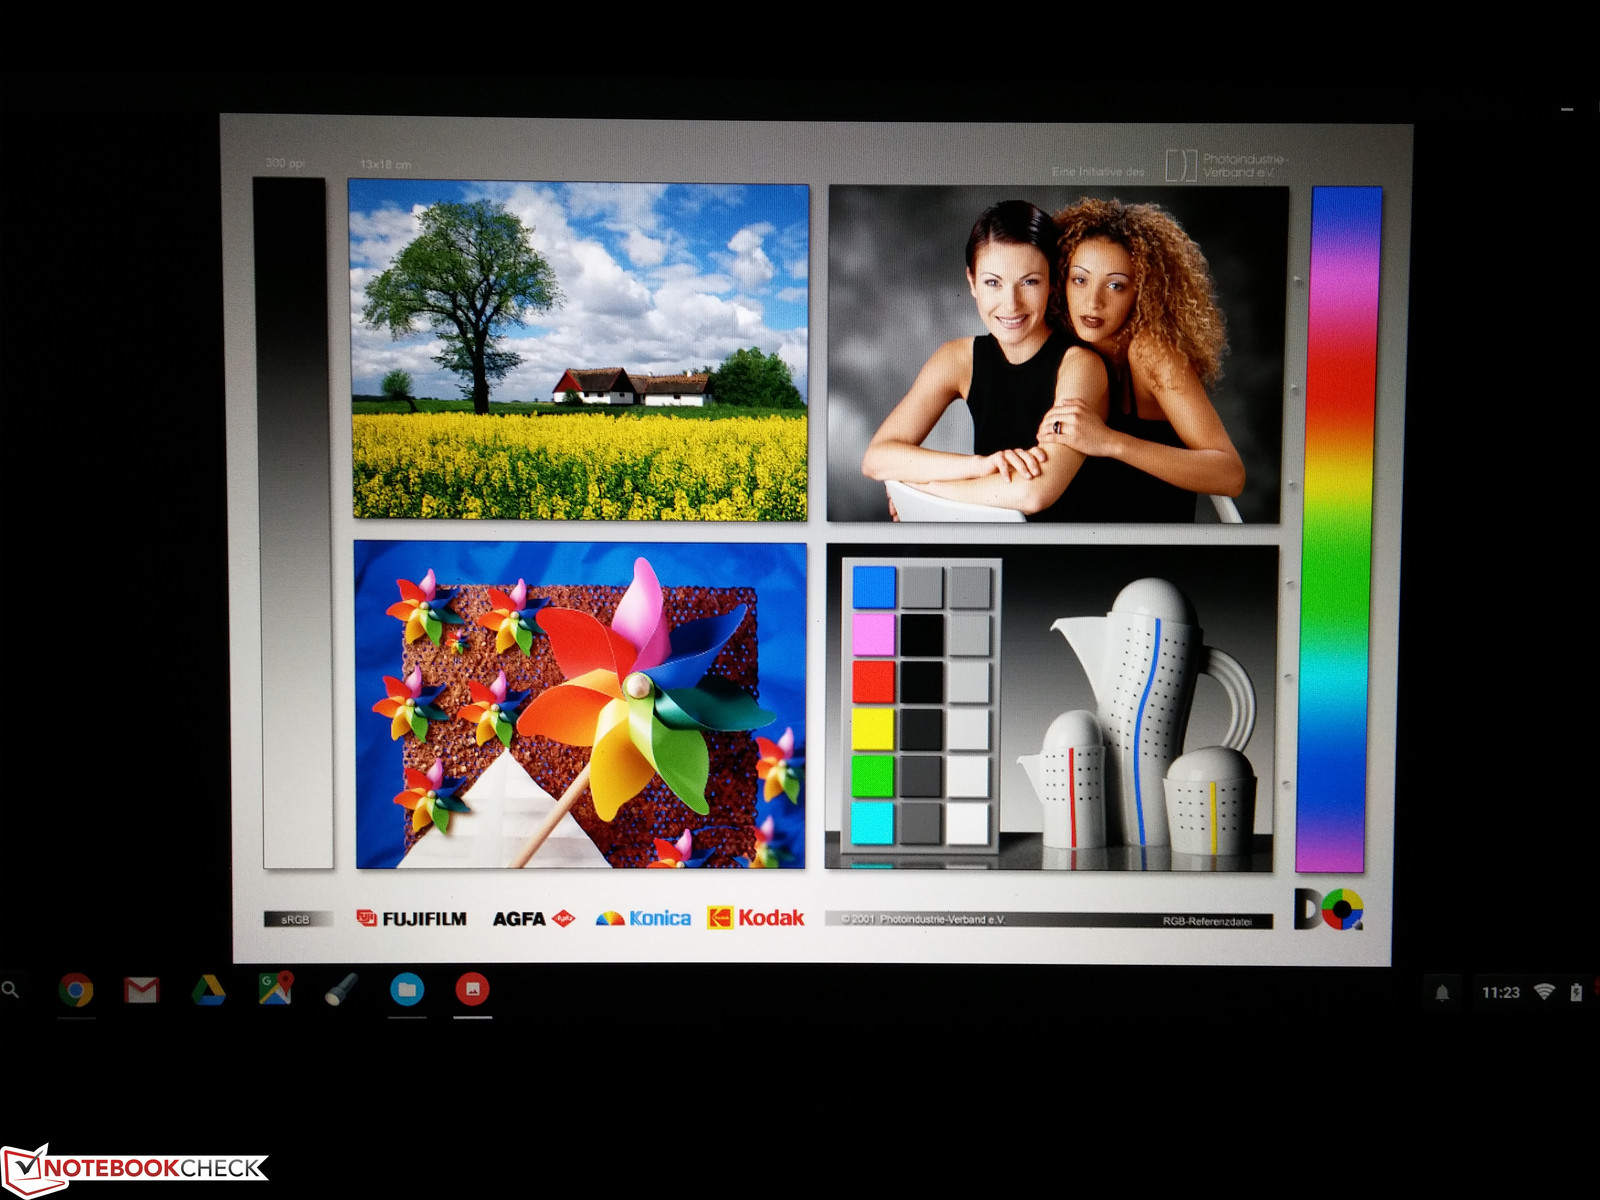Image resolution: width=1600 pixels, height=1200 pixels.
Task: Open the launcher search magnifier icon
Action: 10,990
